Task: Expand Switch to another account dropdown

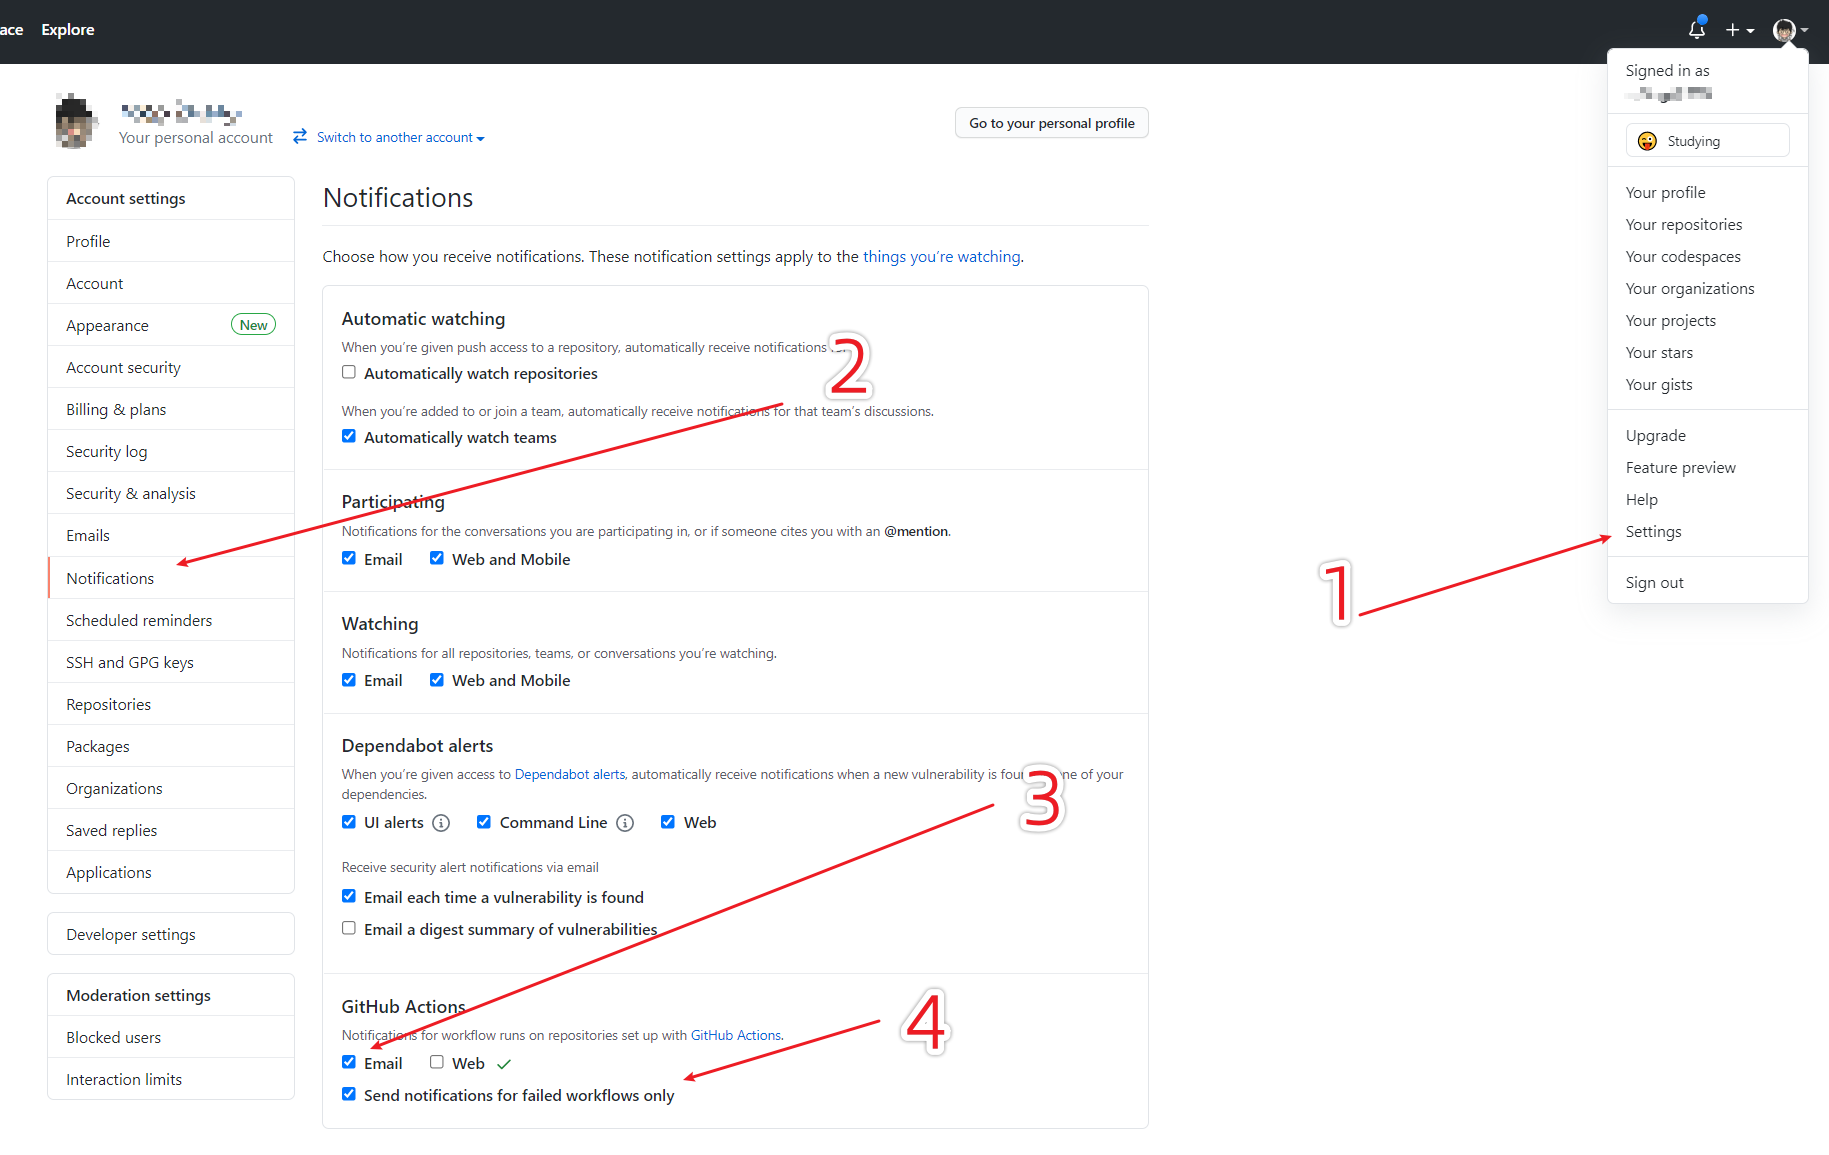Action: [x=400, y=137]
